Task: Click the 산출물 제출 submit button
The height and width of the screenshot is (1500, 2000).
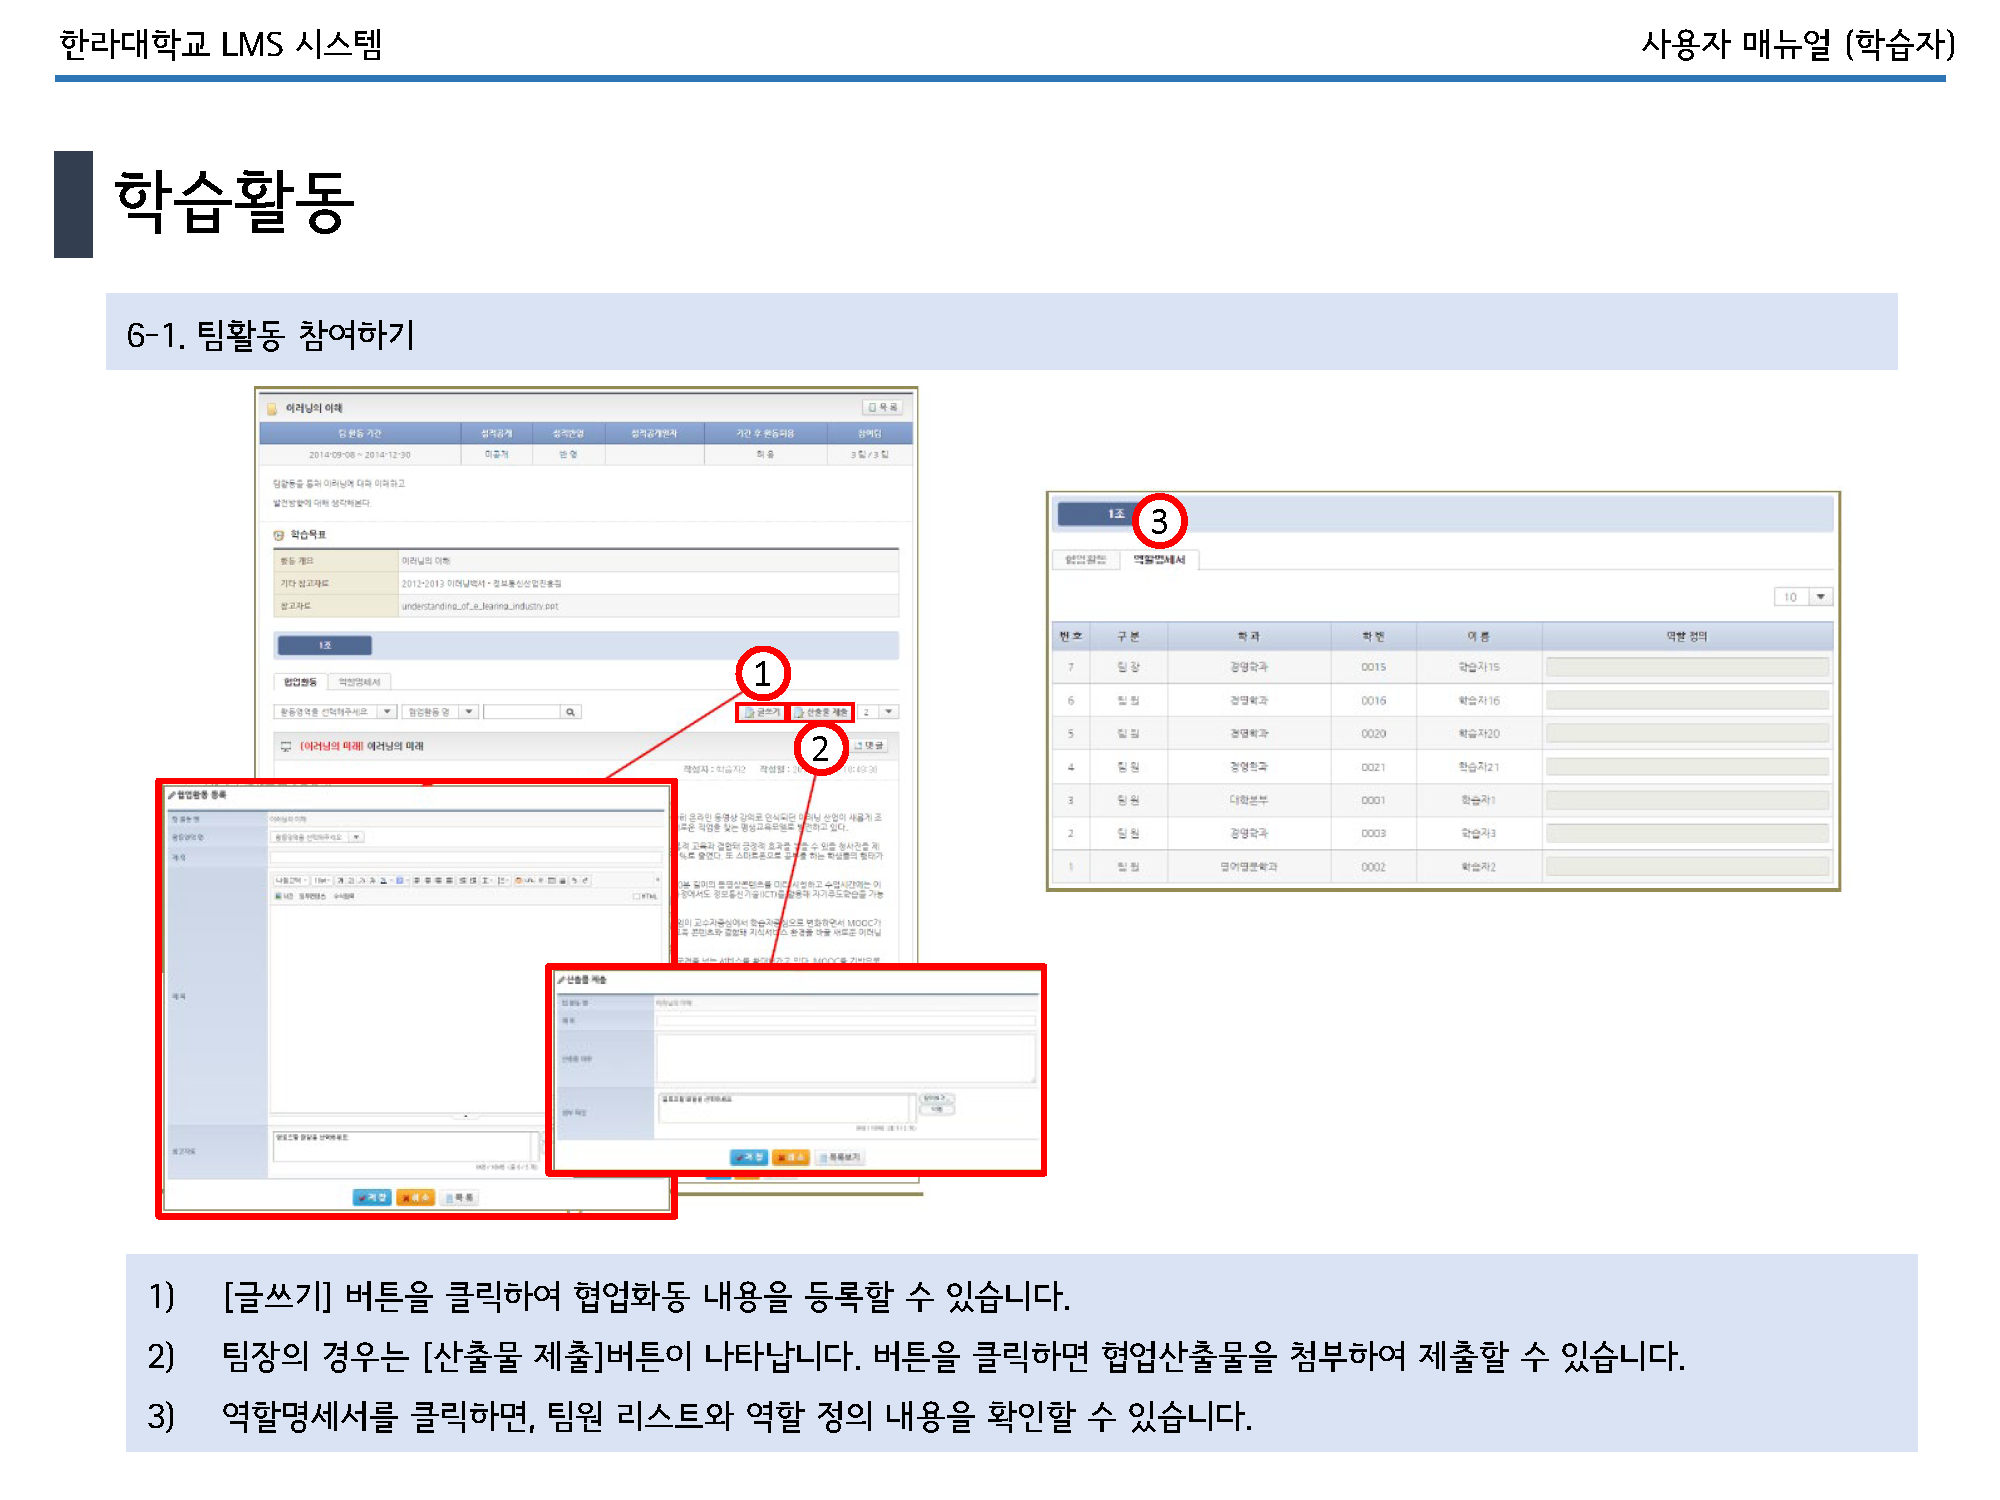Action: 822,712
